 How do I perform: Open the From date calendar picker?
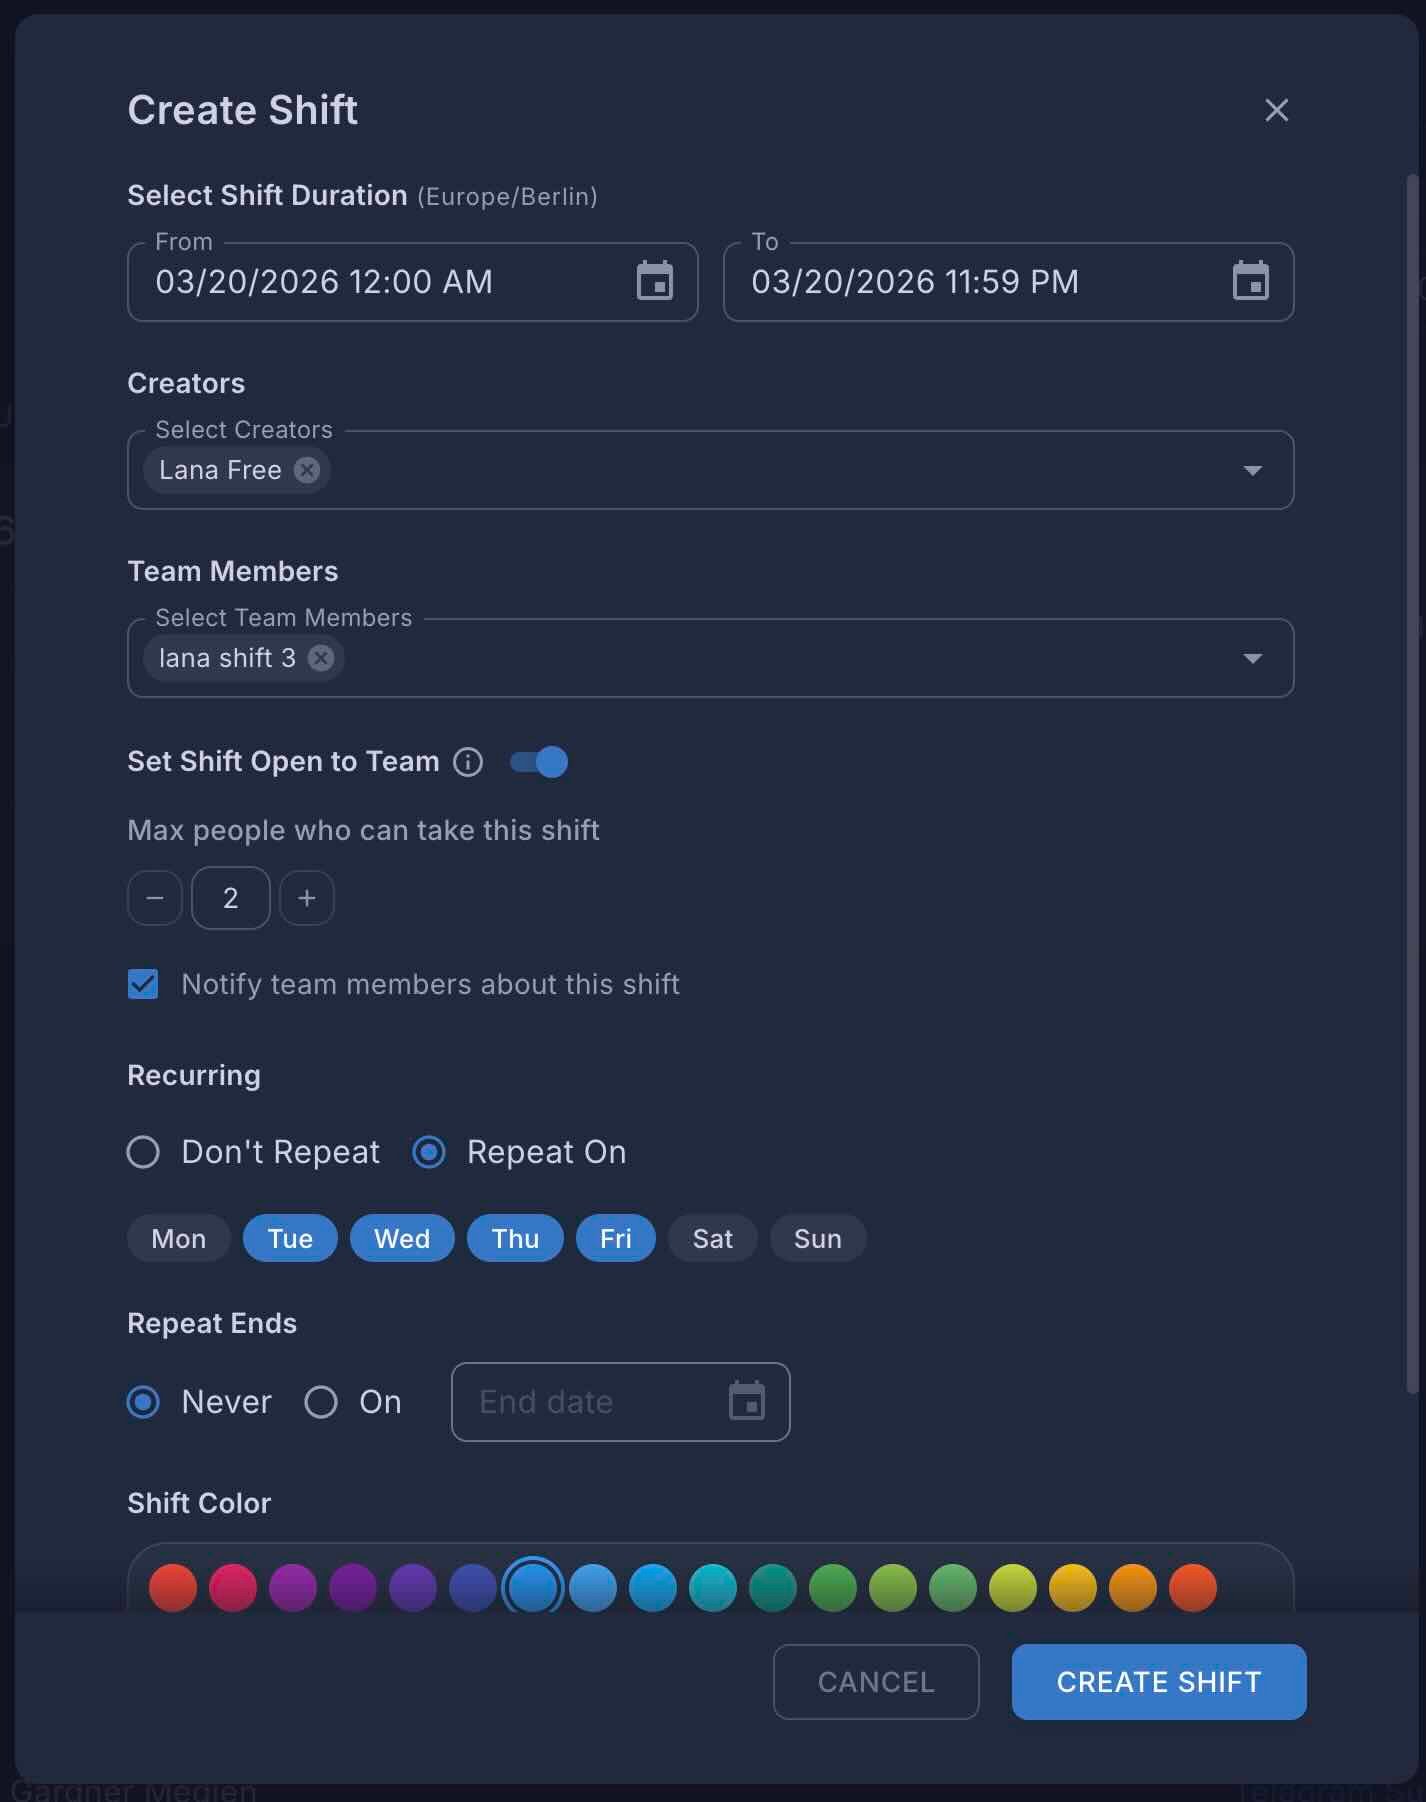(654, 281)
